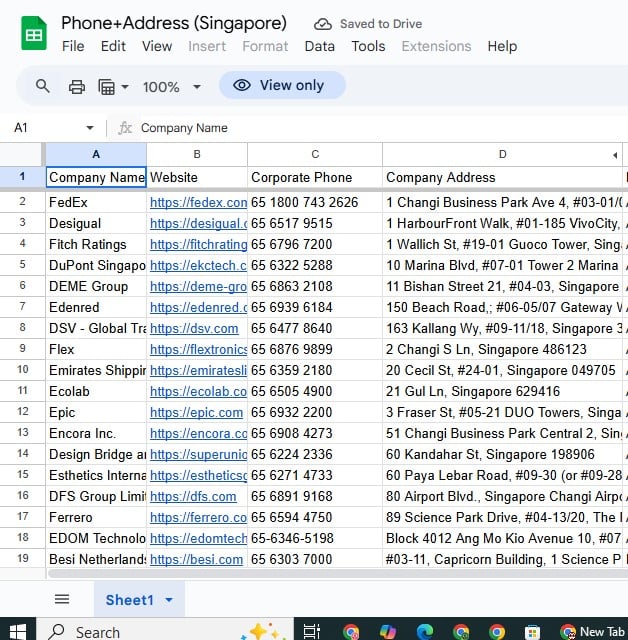Select column B header
Image resolution: width=628 pixels, height=640 pixels.
[x=197, y=154]
